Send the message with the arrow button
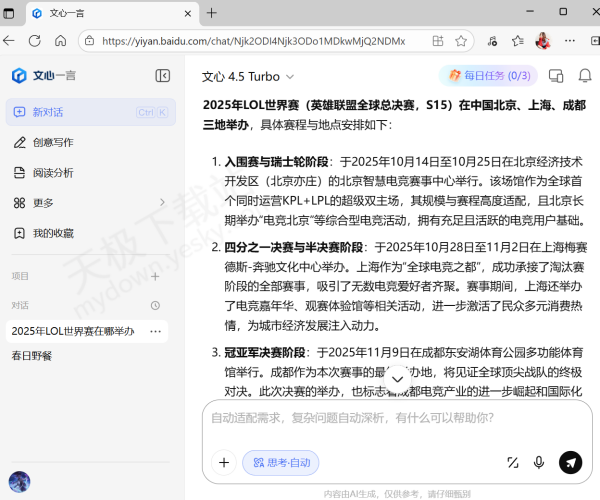 point(570,462)
